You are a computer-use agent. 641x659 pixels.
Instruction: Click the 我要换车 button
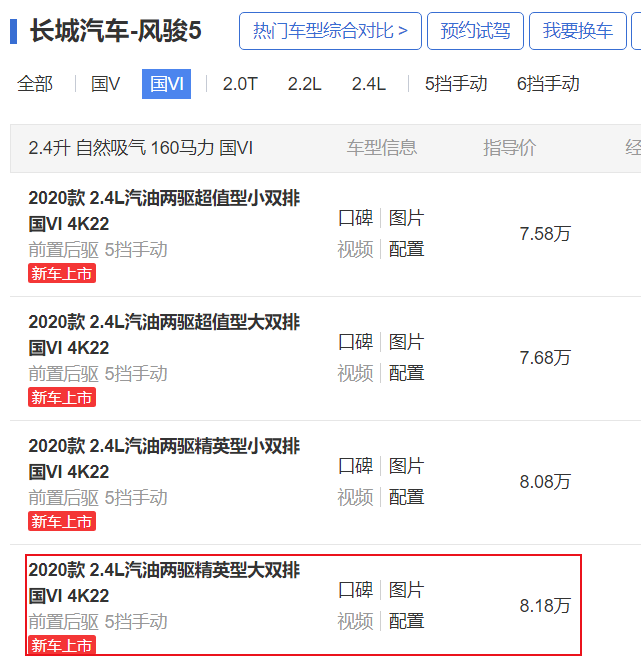(x=578, y=31)
